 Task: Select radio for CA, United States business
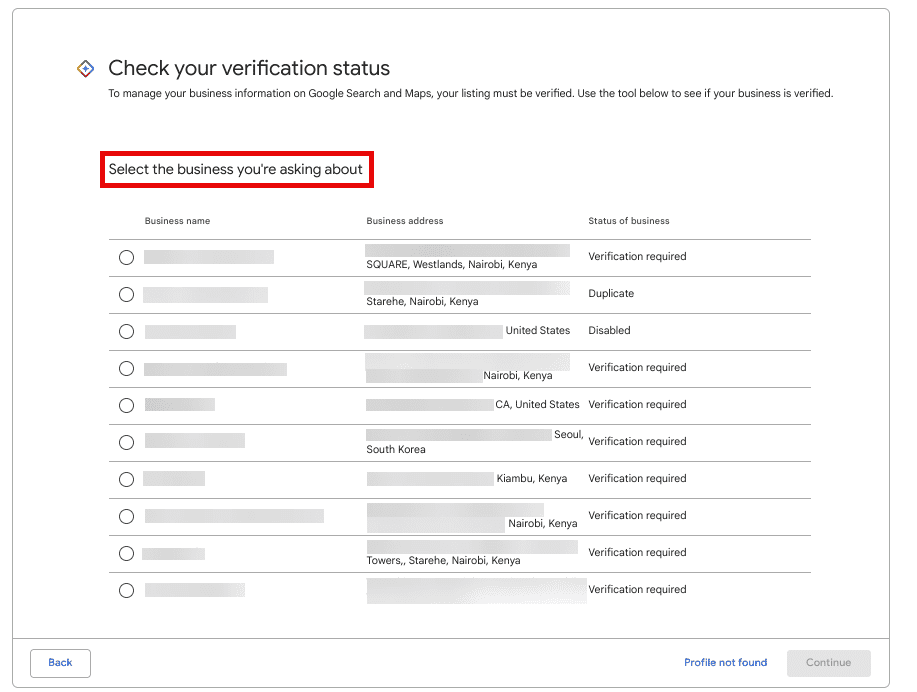click(x=126, y=405)
